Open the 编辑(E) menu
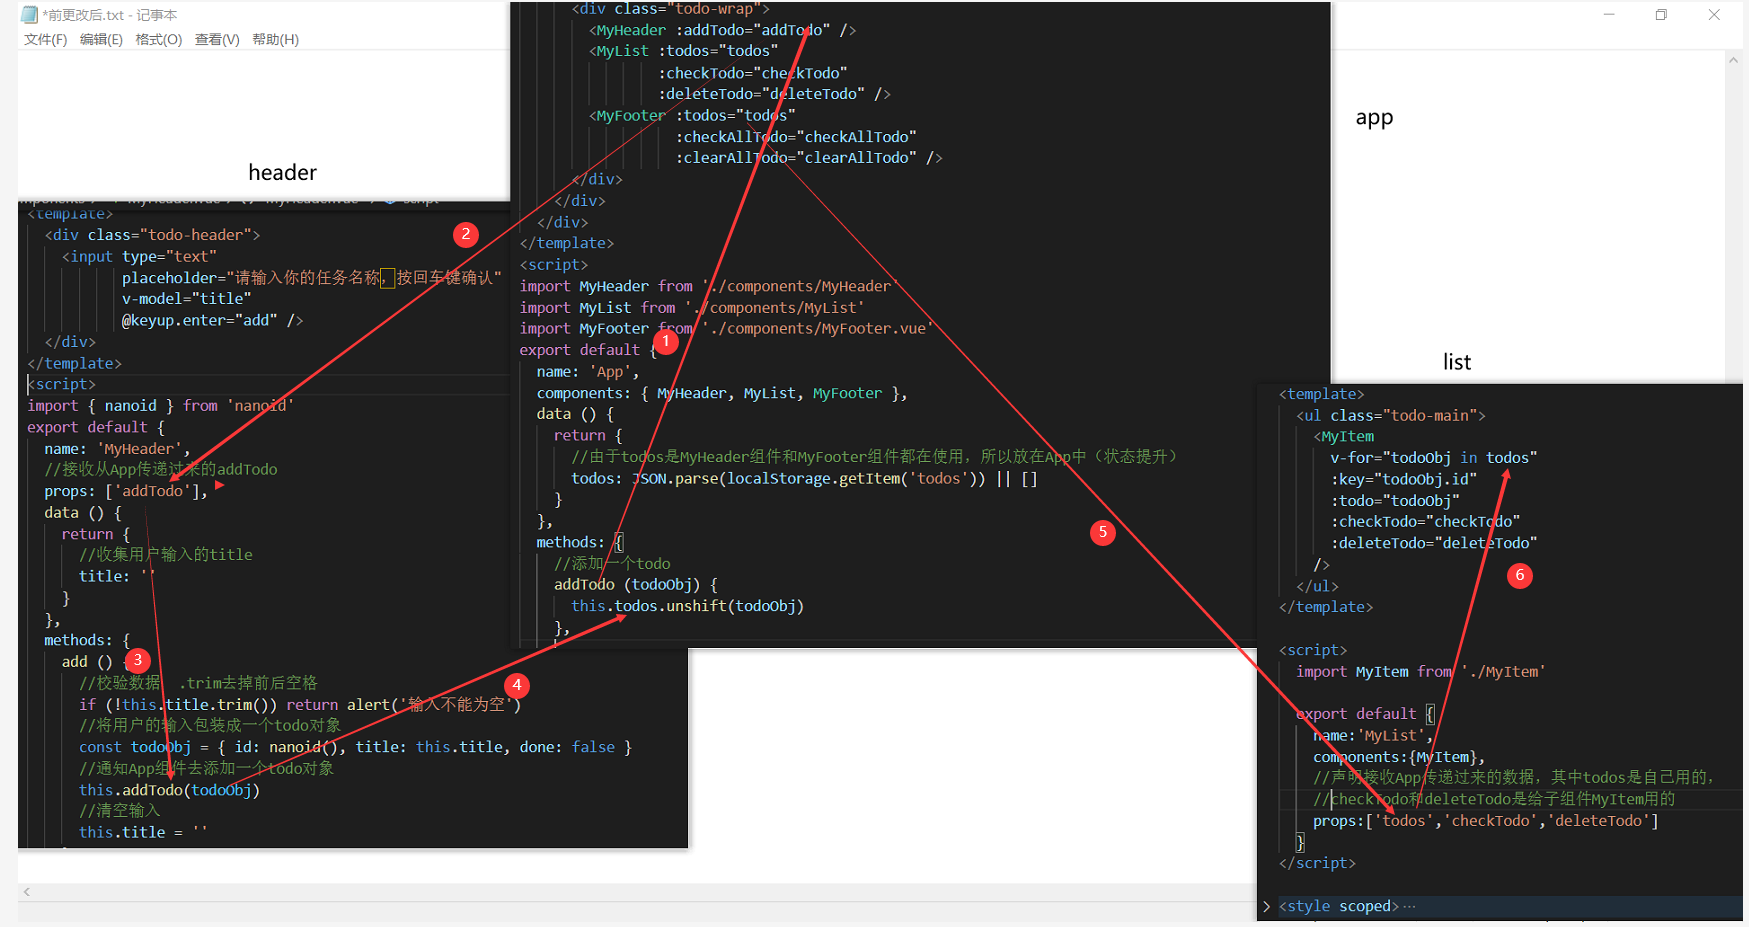Screen dimensions: 1749x927 point(101,40)
